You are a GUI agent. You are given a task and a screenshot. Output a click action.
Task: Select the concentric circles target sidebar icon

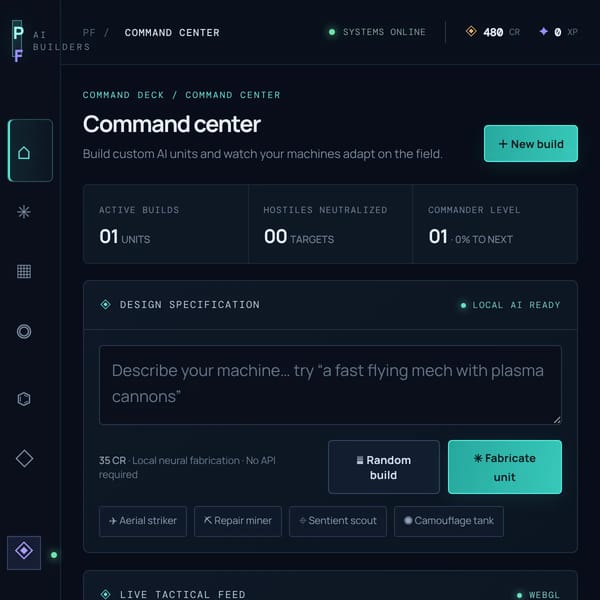pyautogui.click(x=24, y=331)
